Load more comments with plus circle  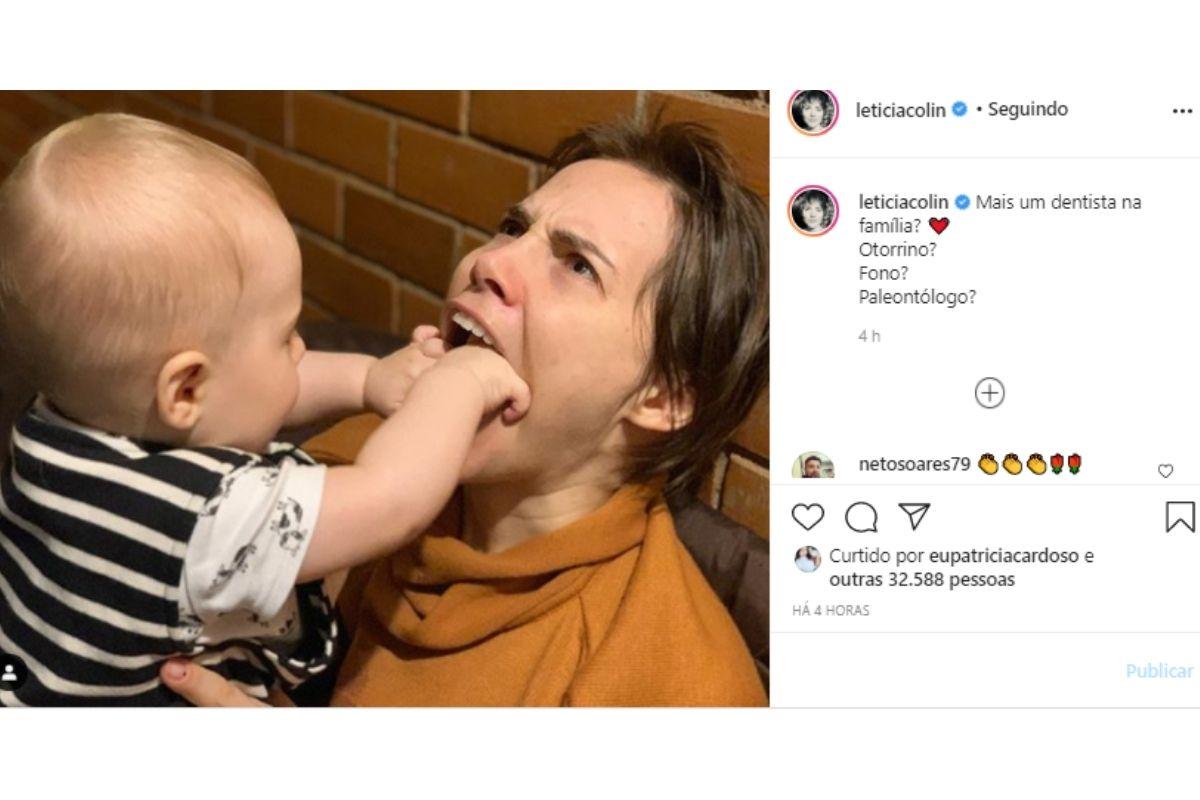click(989, 393)
